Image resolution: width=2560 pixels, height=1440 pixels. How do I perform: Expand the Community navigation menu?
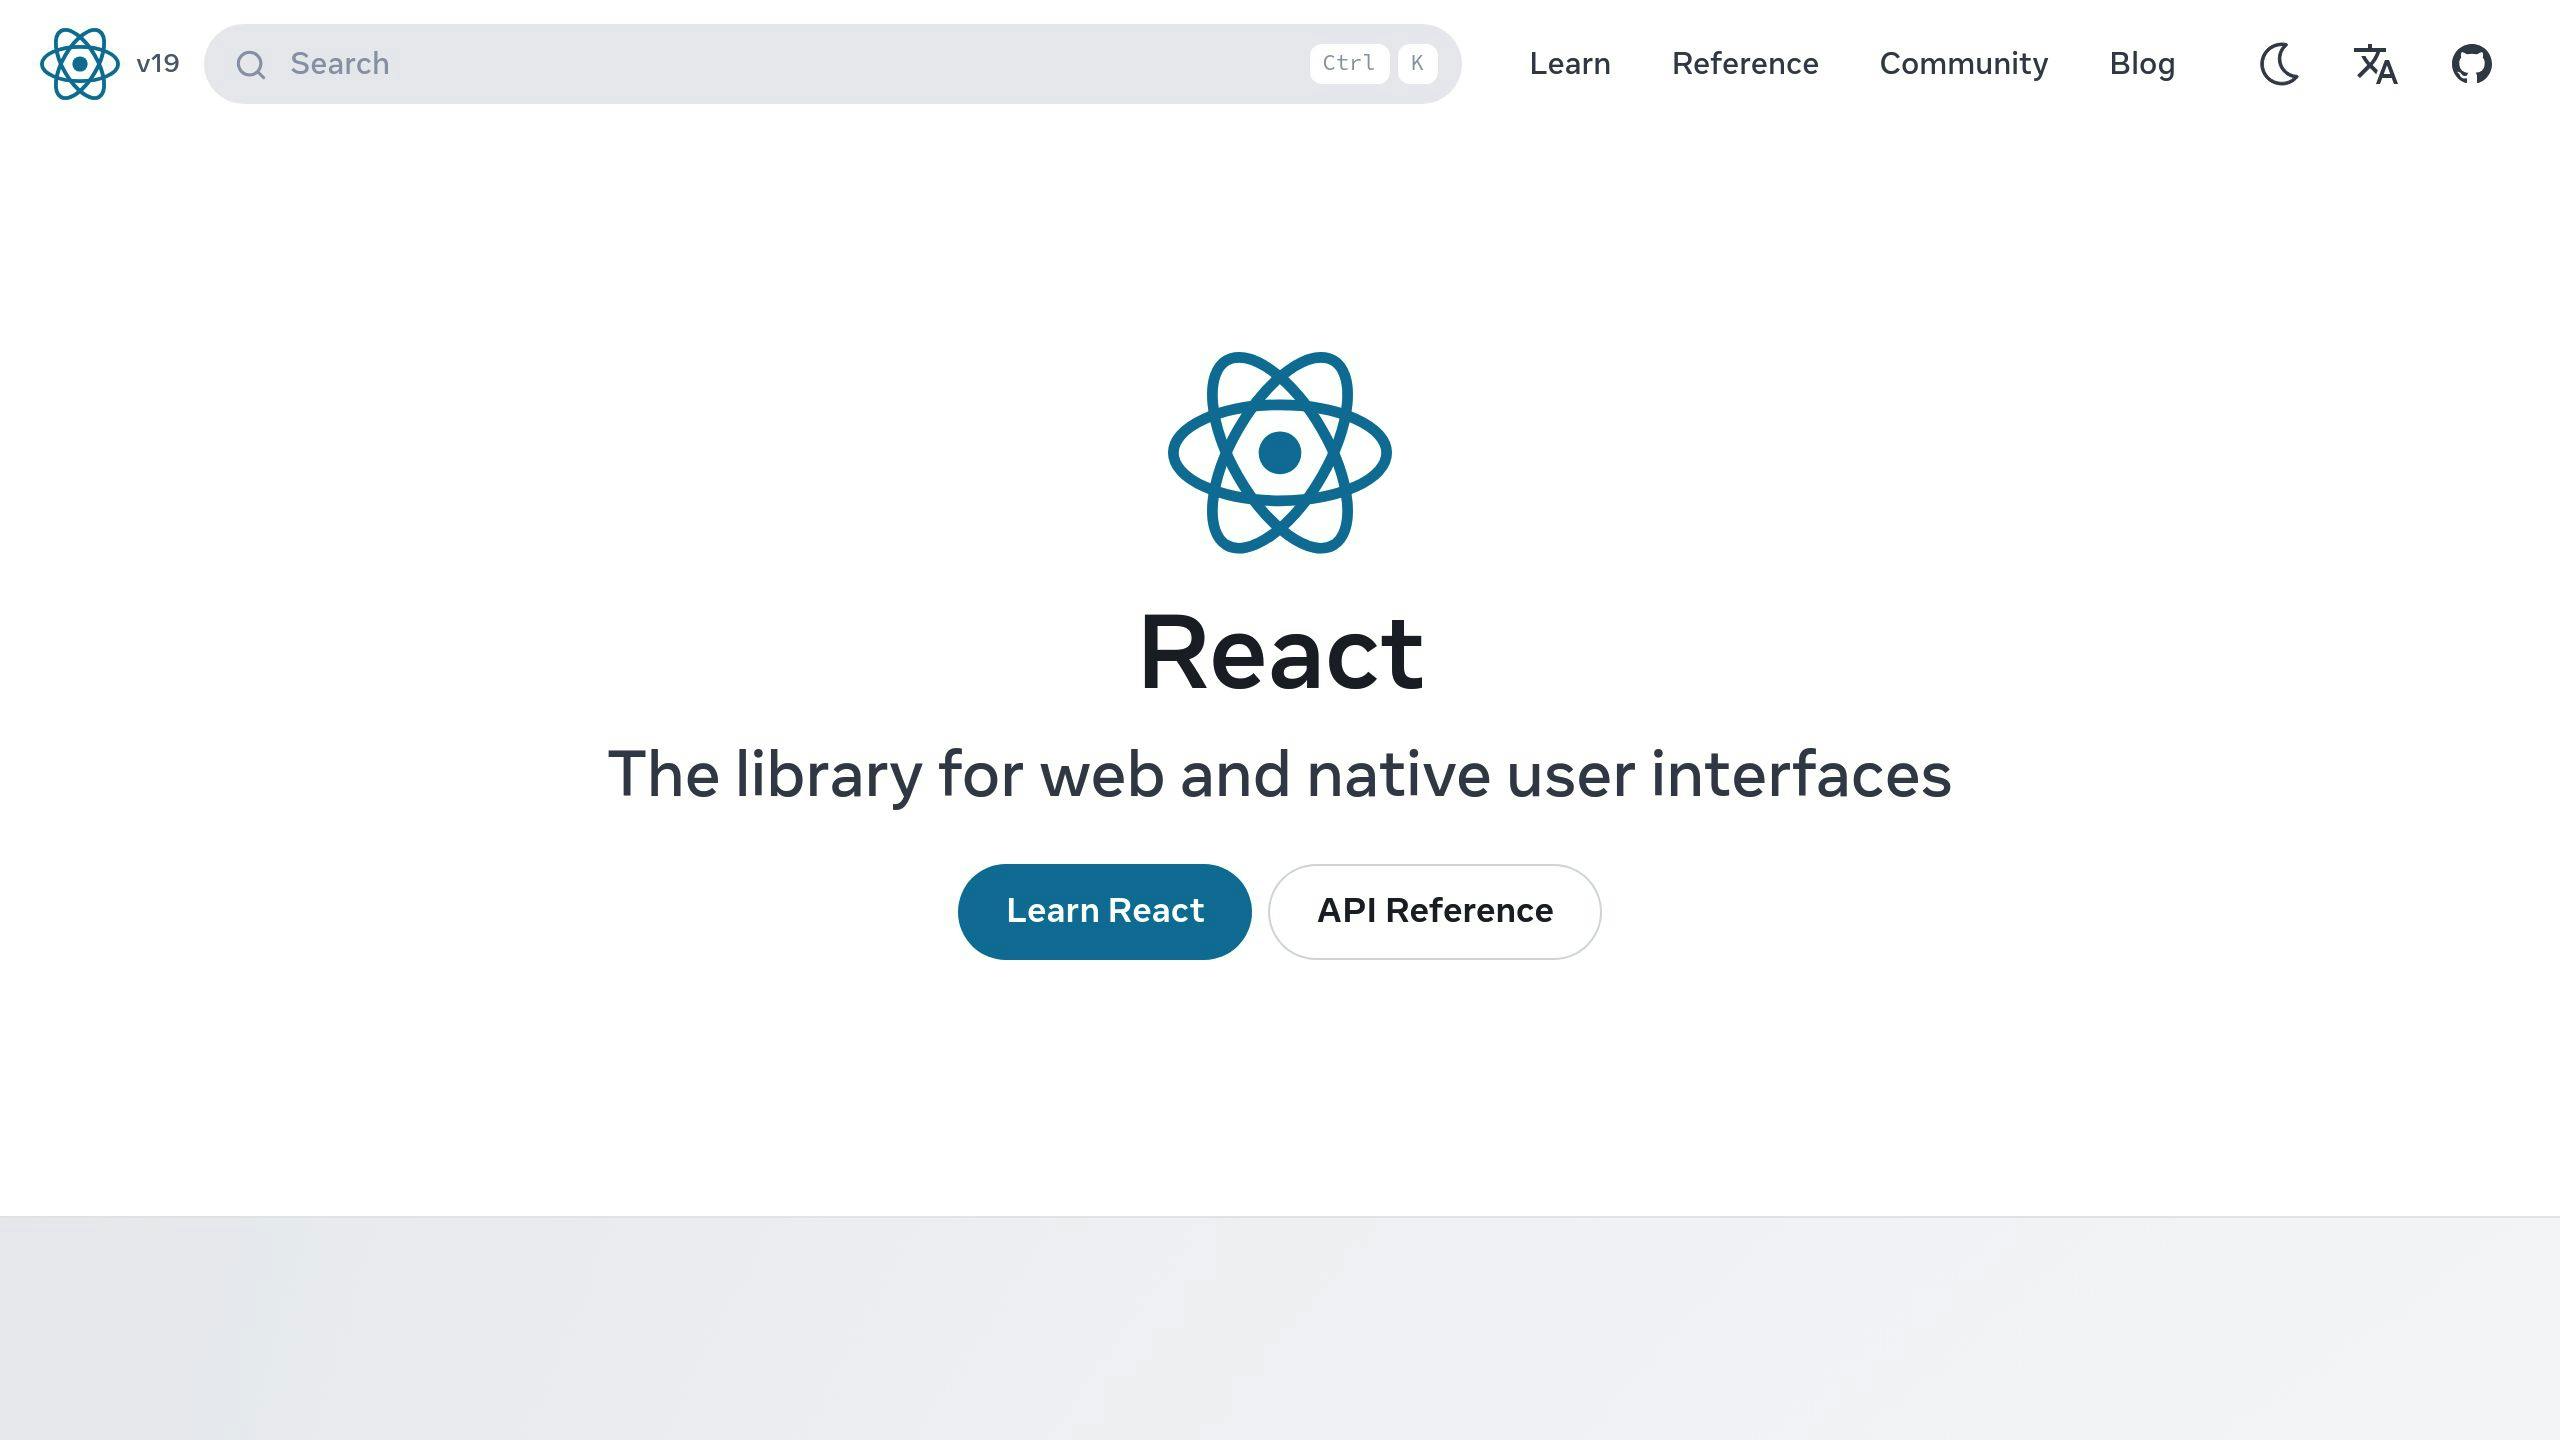[1964, 63]
